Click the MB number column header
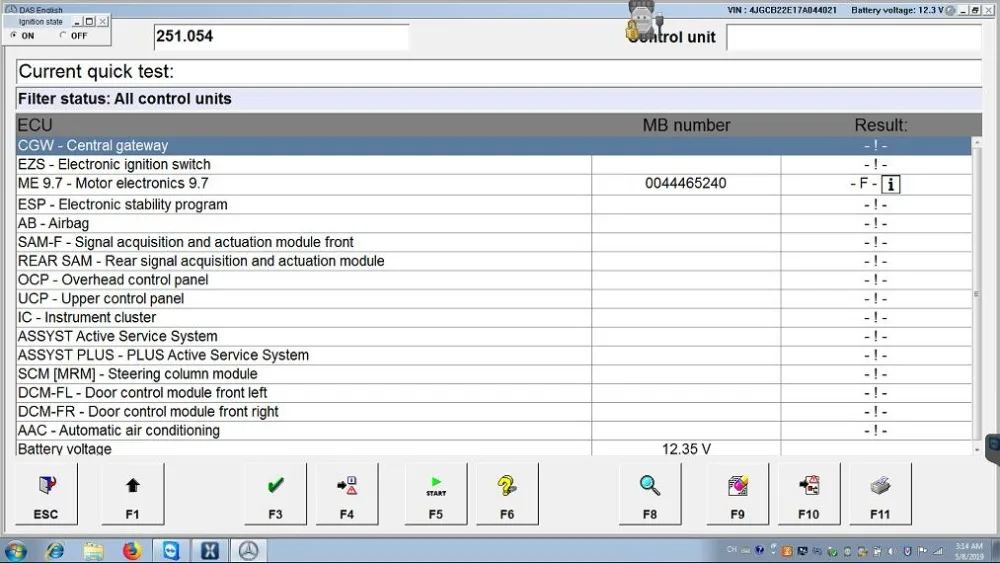Image resolution: width=1000 pixels, height=563 pixels. [686, 125]
